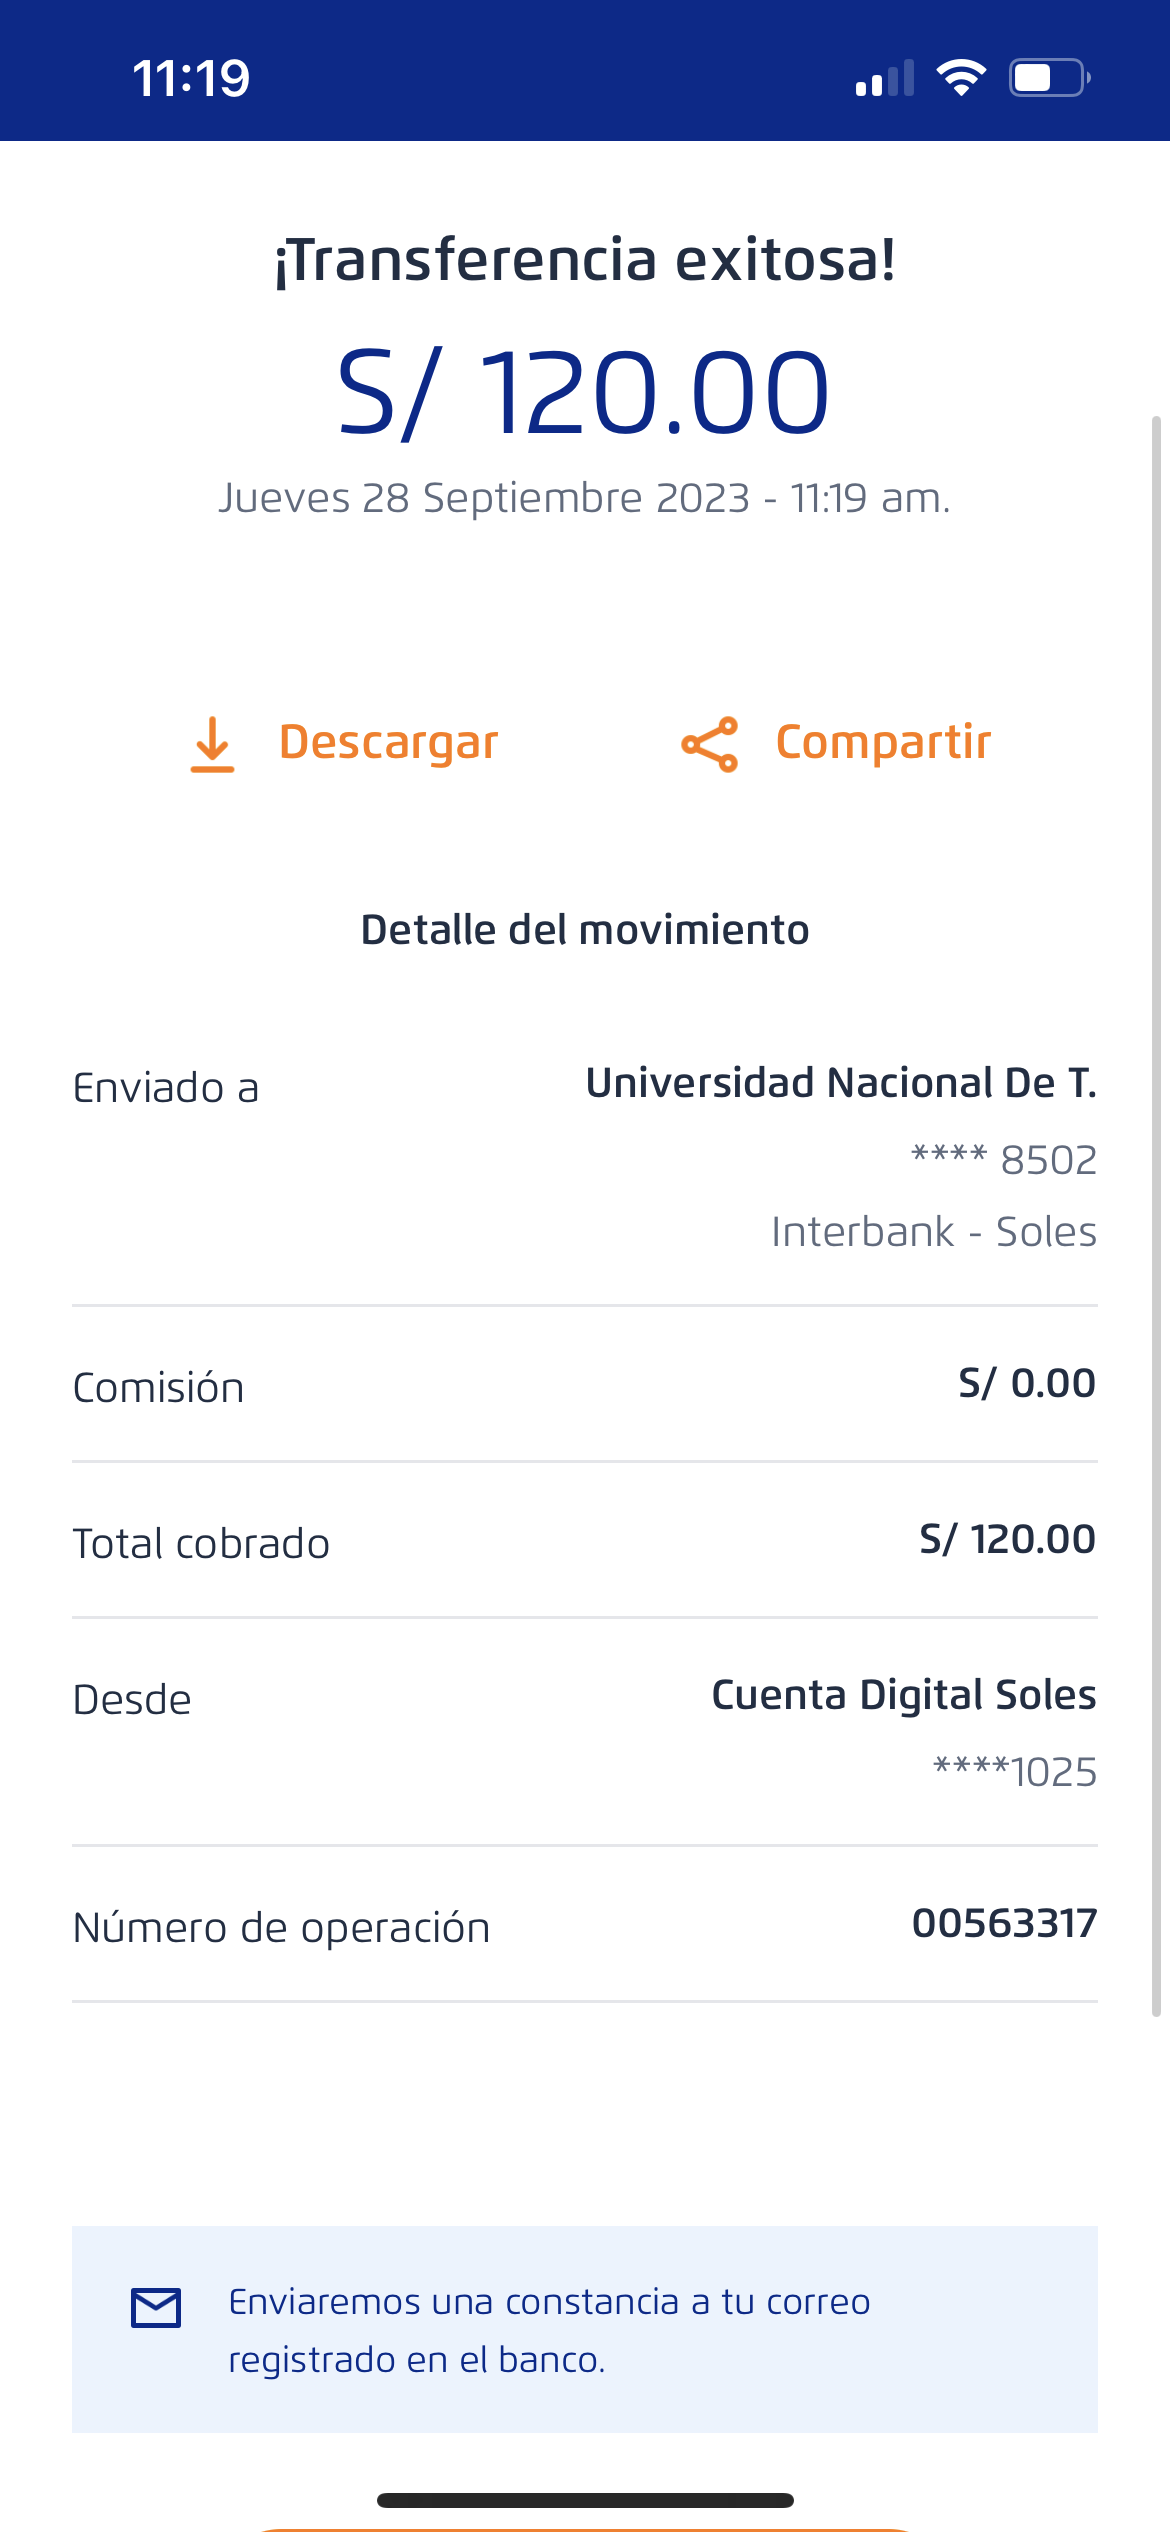Tap the status bar clock 11:19
The image size is (1170, 2532).
point(191,78)
